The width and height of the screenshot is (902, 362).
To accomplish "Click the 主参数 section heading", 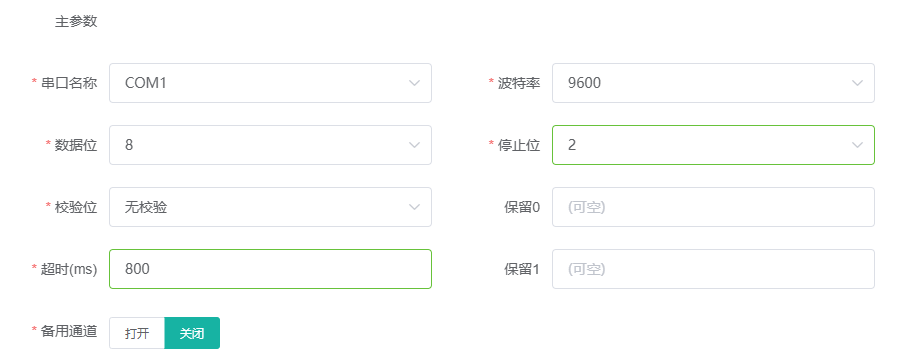I will (x=76, y=22).
